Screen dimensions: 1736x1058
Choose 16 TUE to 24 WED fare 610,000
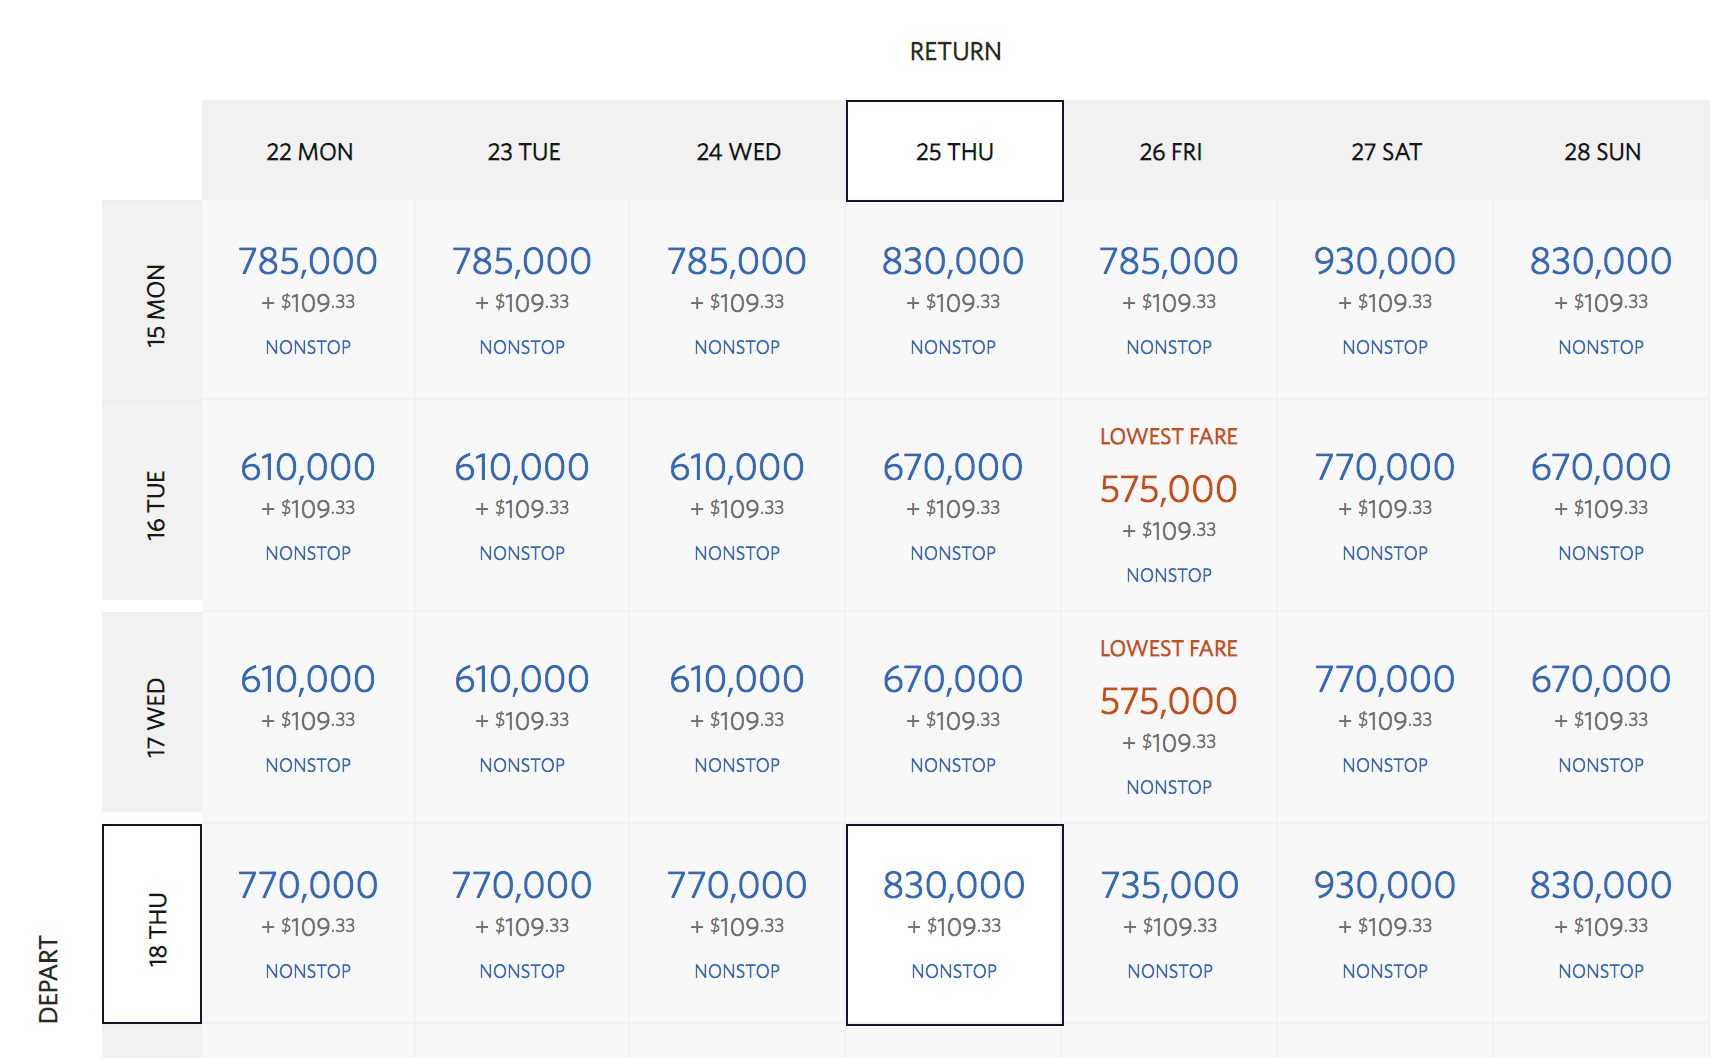(737, 506)
